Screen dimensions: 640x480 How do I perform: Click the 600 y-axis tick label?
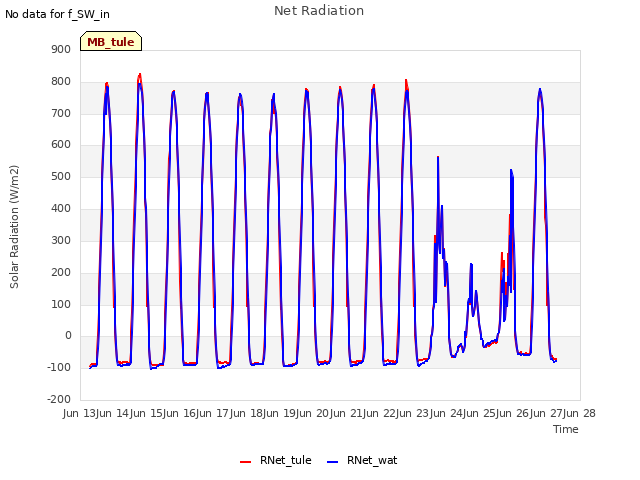point(61,145)
